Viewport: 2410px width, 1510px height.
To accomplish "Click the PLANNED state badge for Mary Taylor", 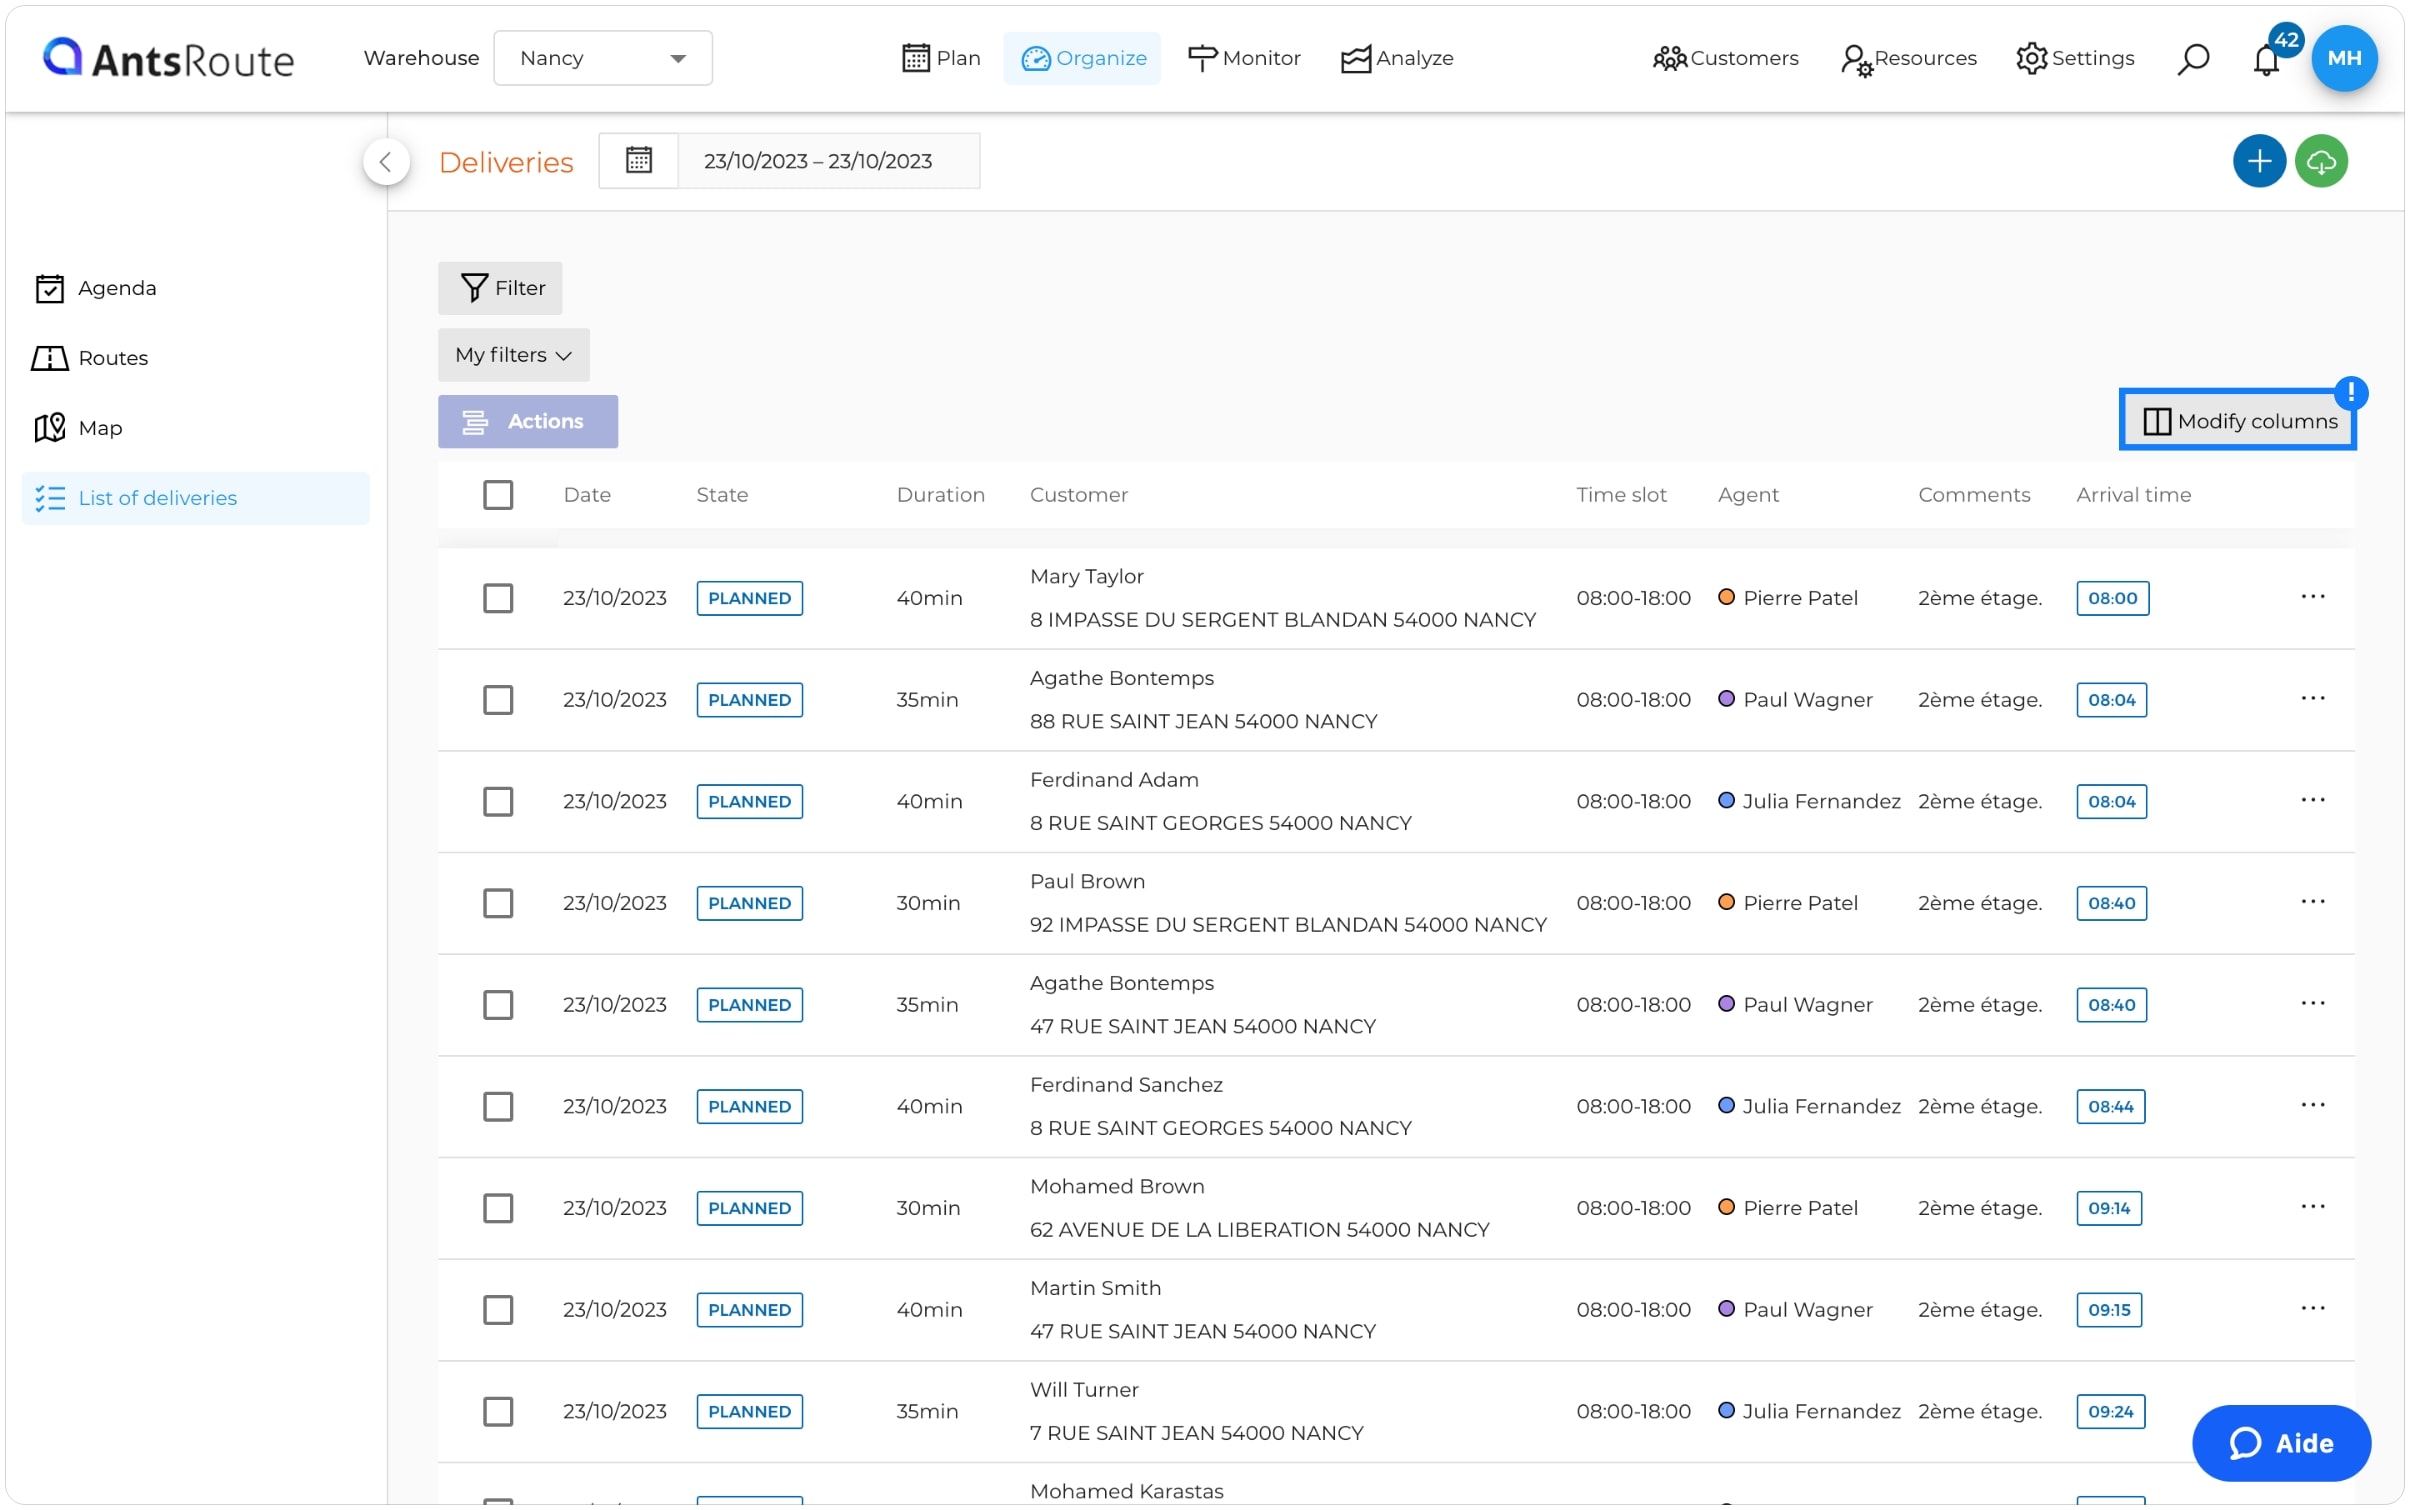I will [749, 598].
